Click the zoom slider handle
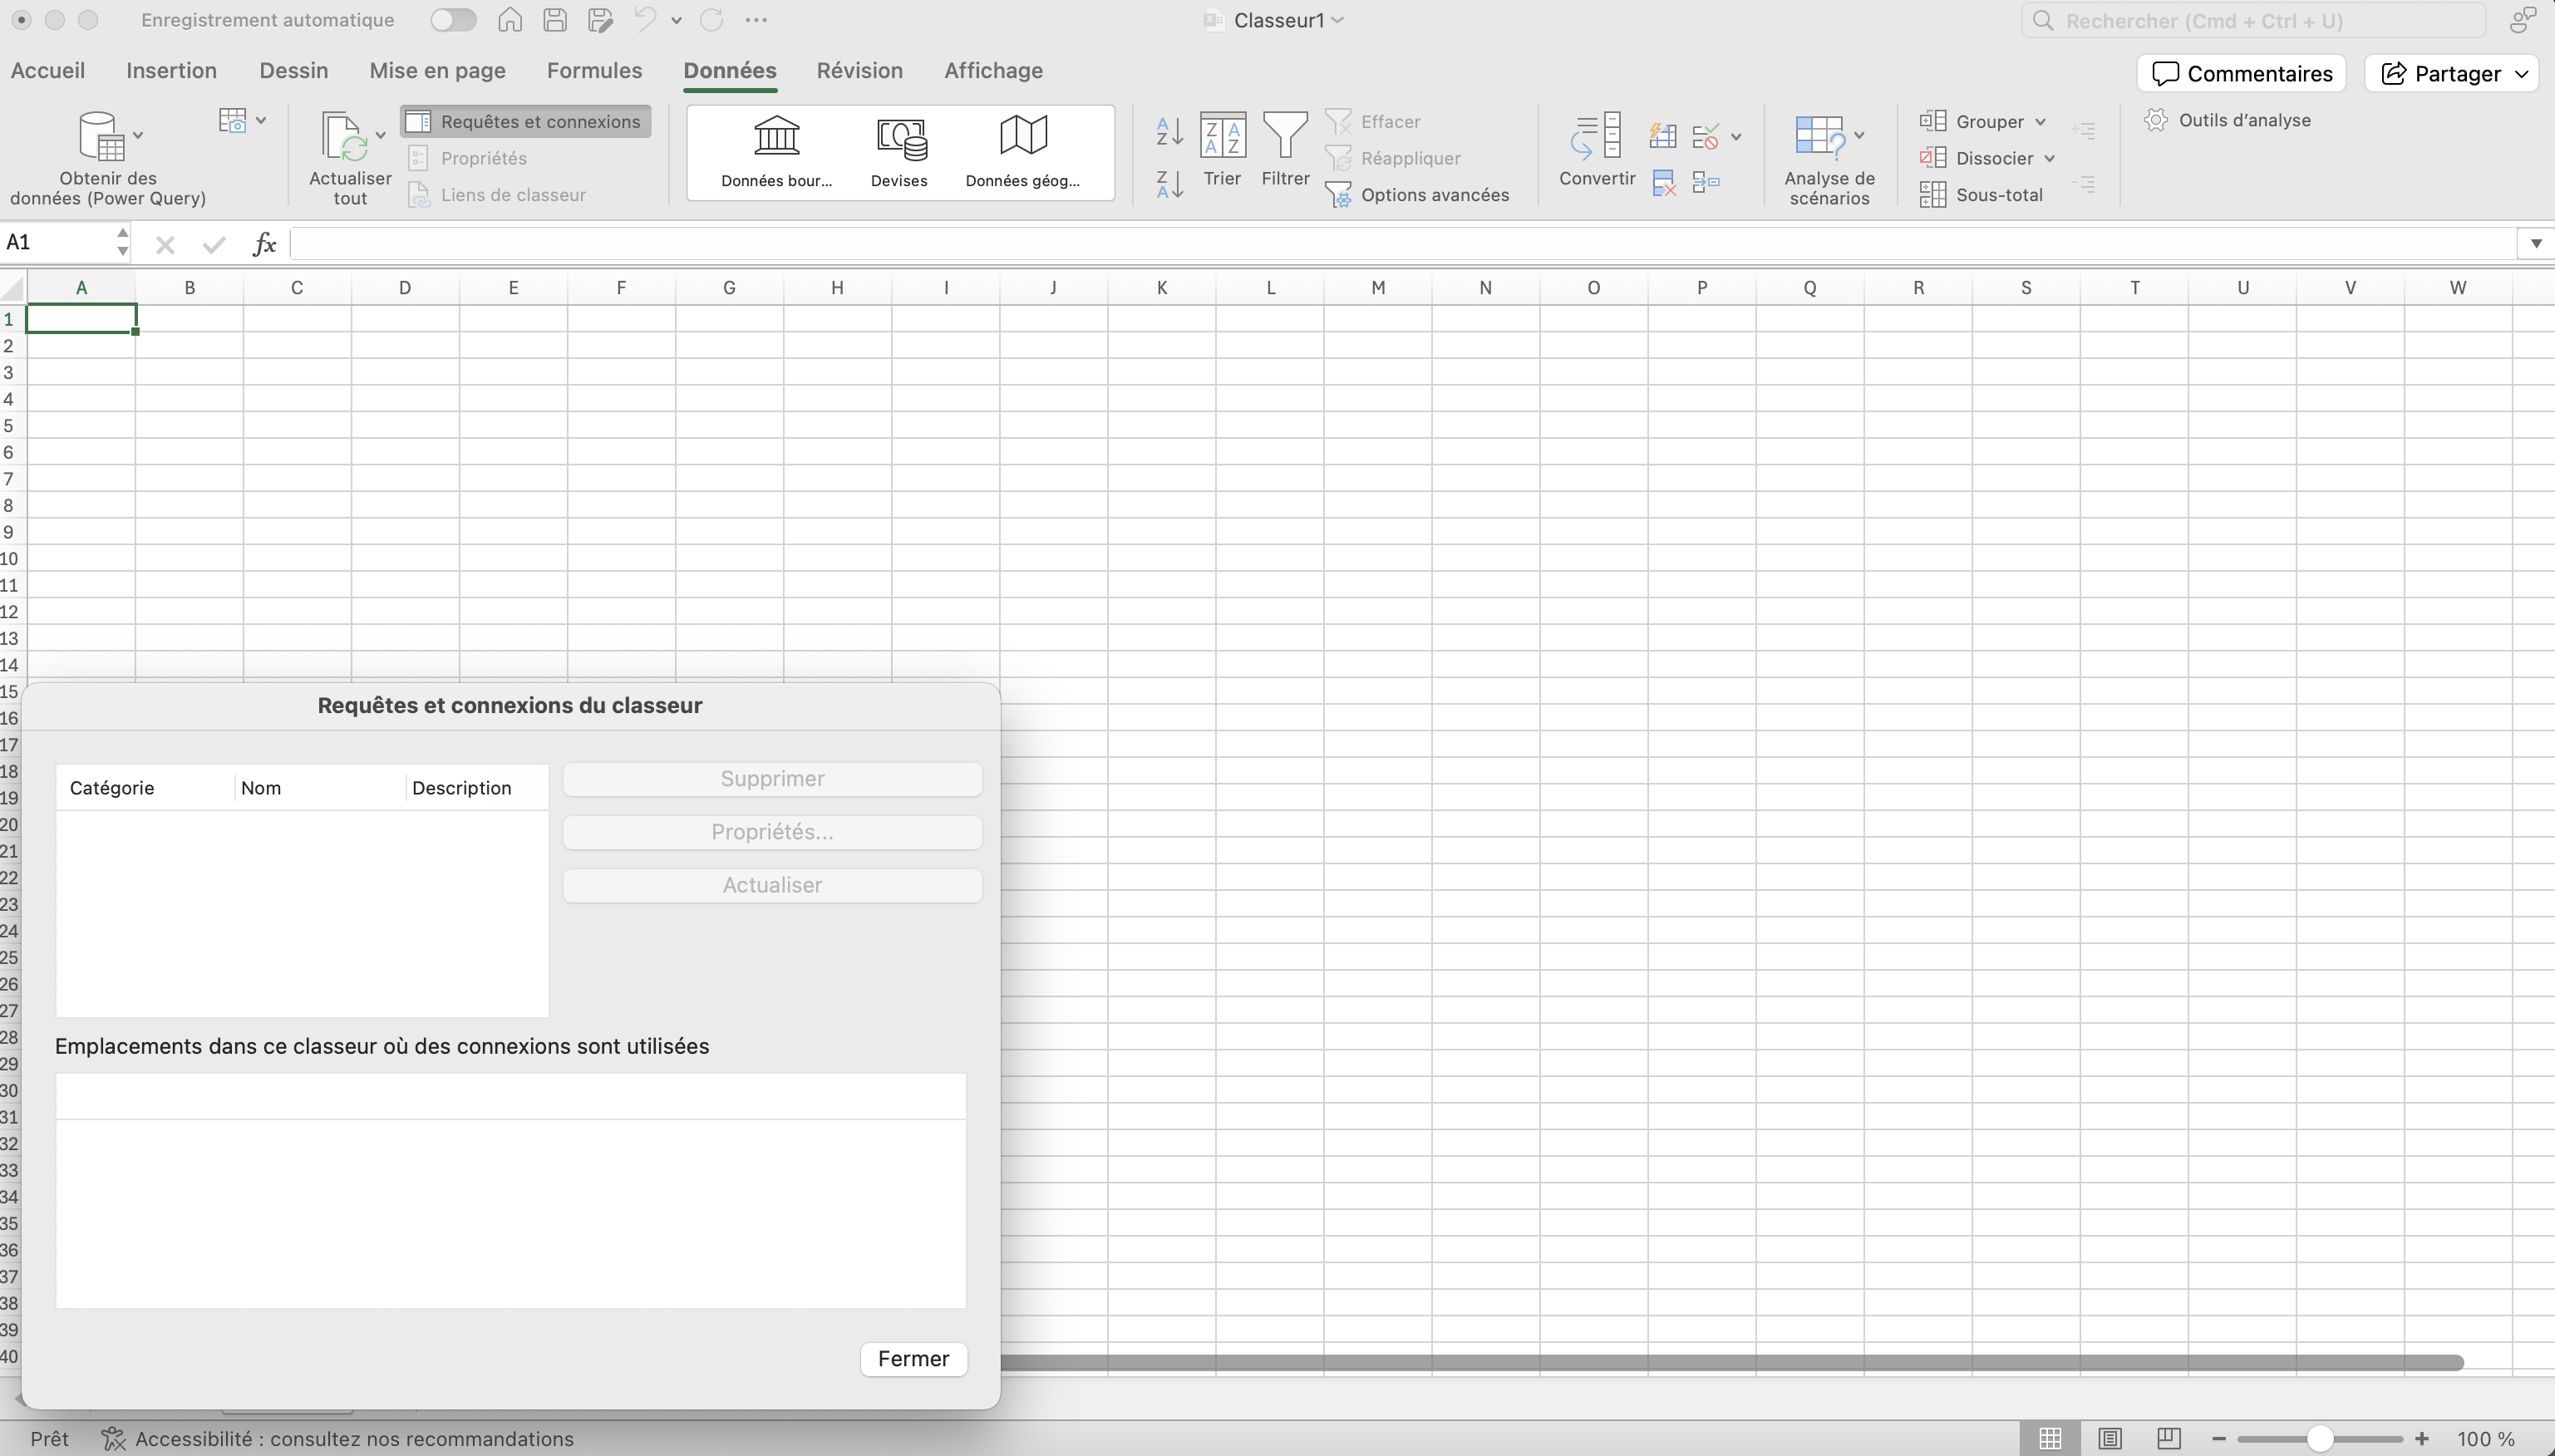The height and width of the screenshot is (1456, 2555). point(2320,1438)
